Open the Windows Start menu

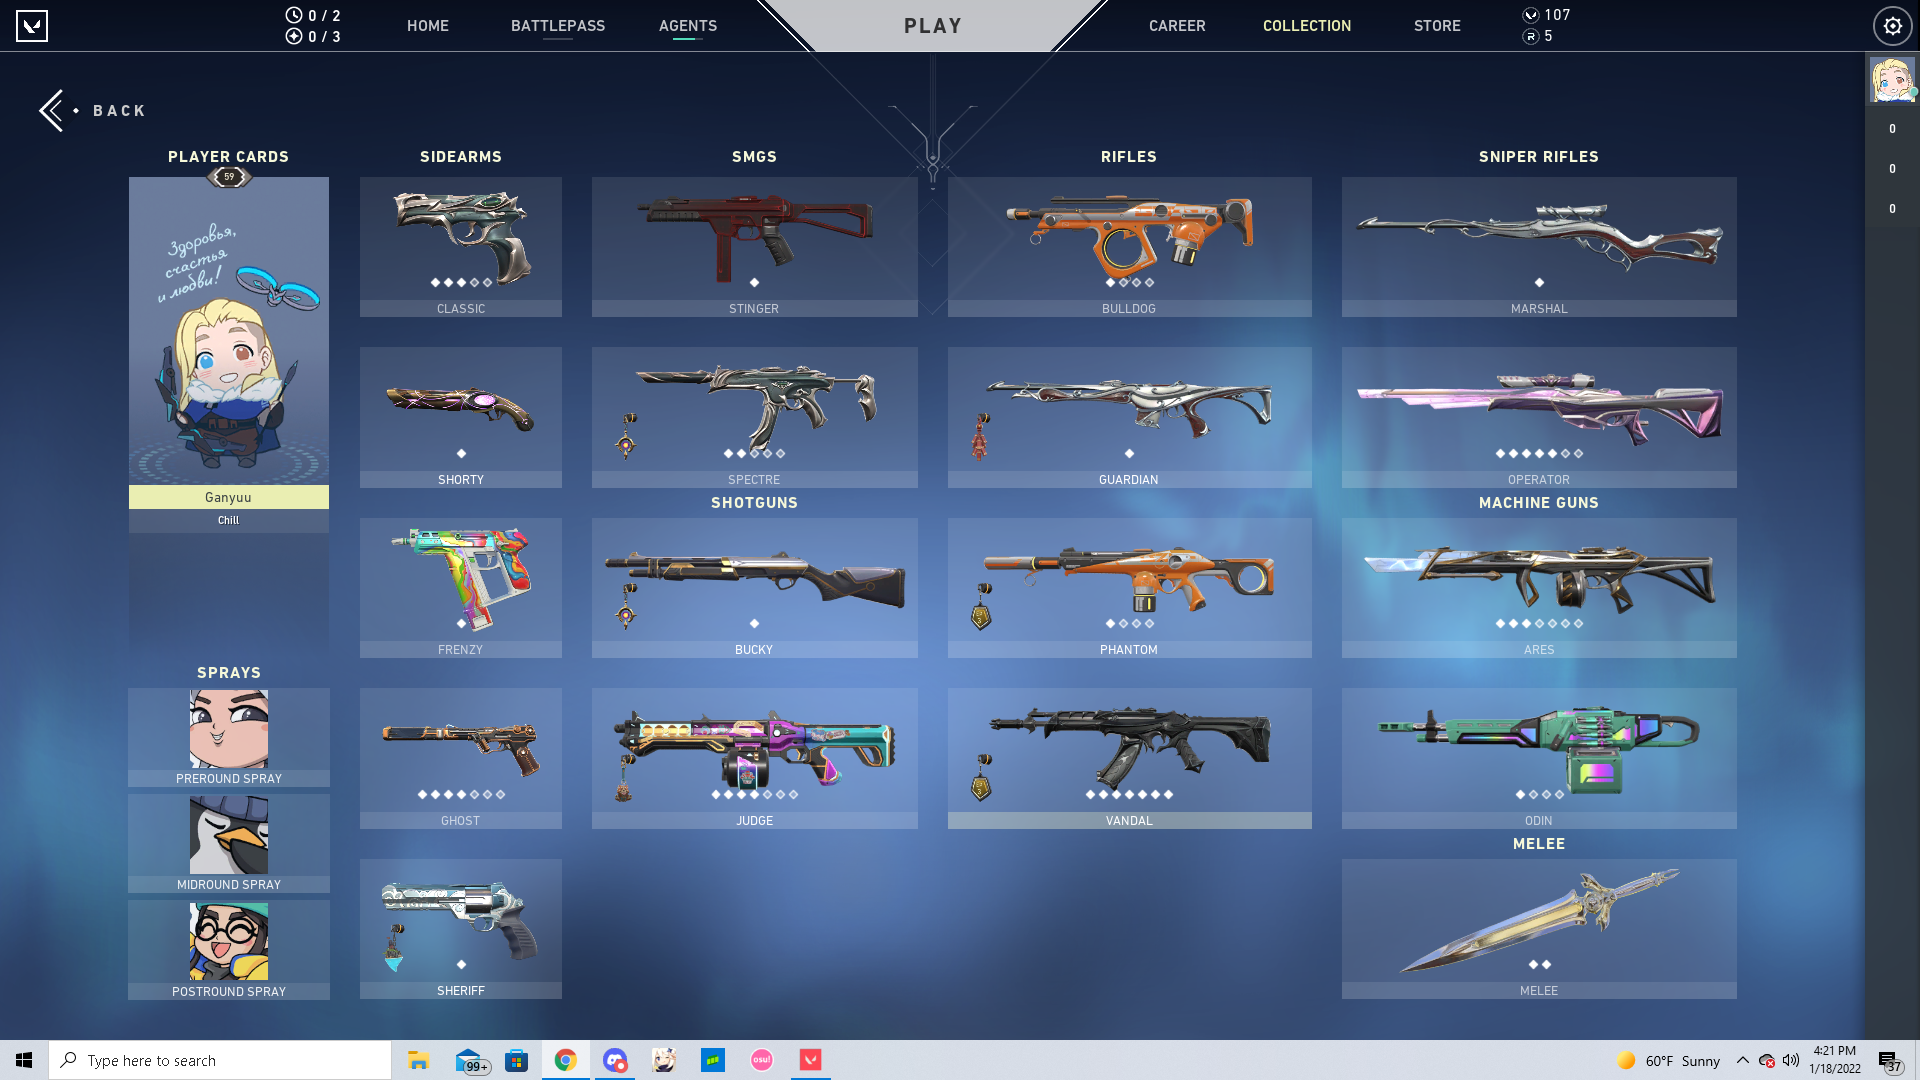coord(24,1060)
